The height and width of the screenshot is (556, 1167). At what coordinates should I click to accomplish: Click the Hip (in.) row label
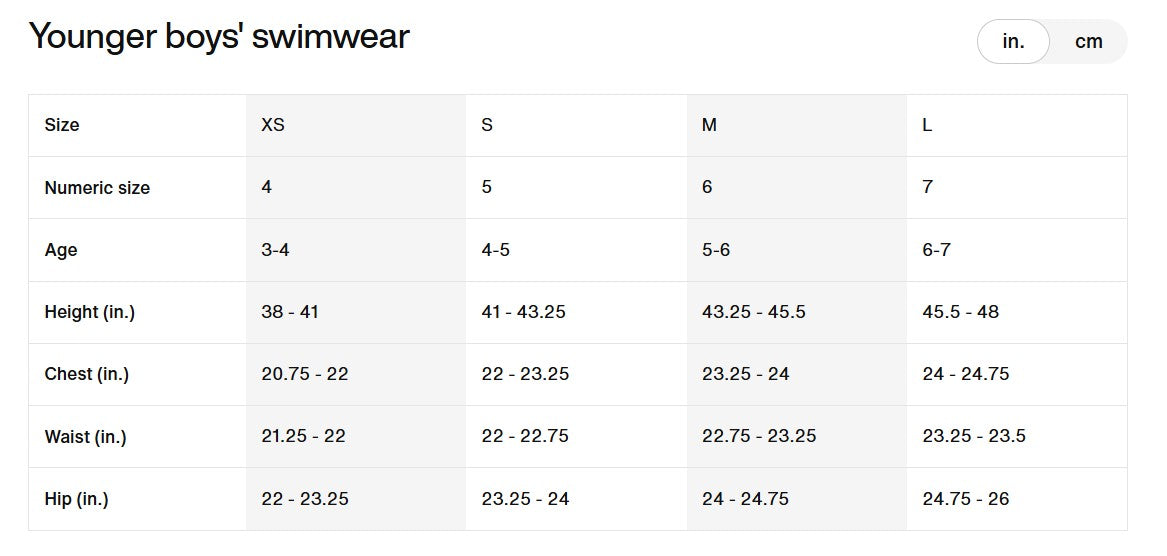[x=77, y=499]
